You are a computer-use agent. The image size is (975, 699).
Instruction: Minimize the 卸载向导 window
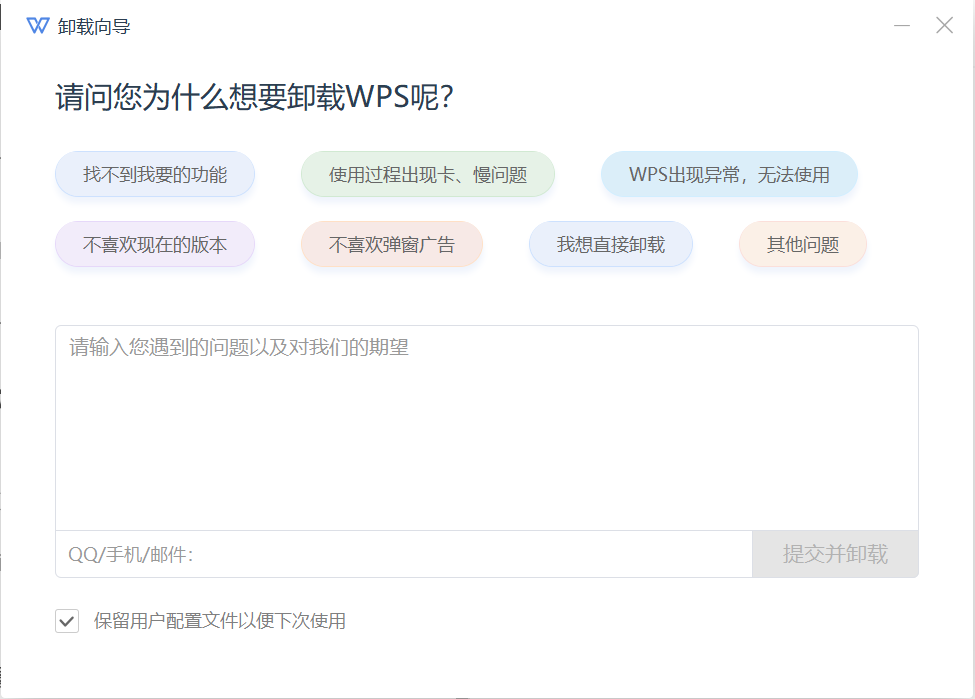tap(902, 25)
